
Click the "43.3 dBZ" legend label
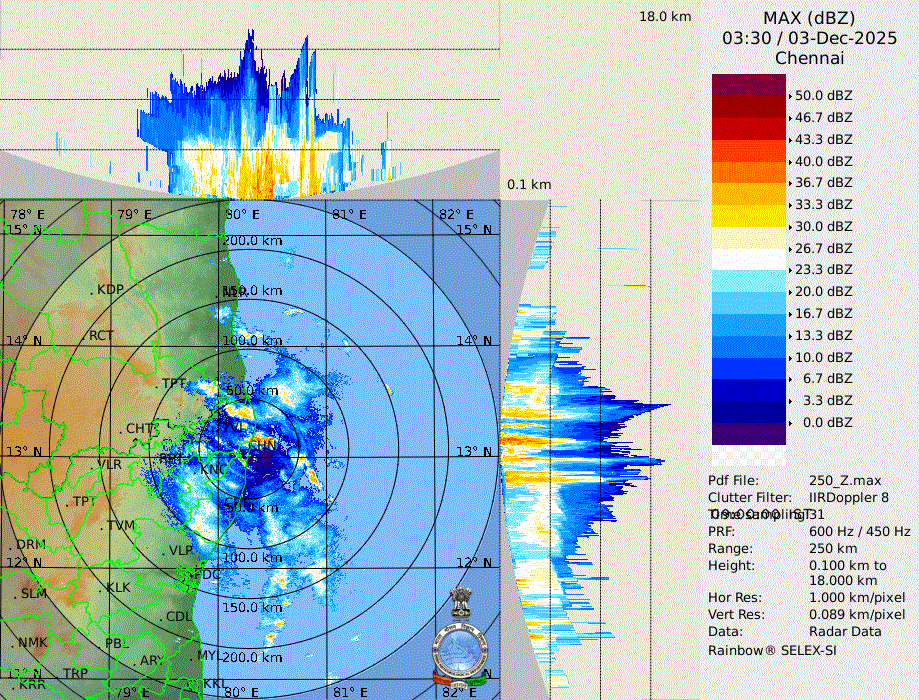(x=823, y=140)
